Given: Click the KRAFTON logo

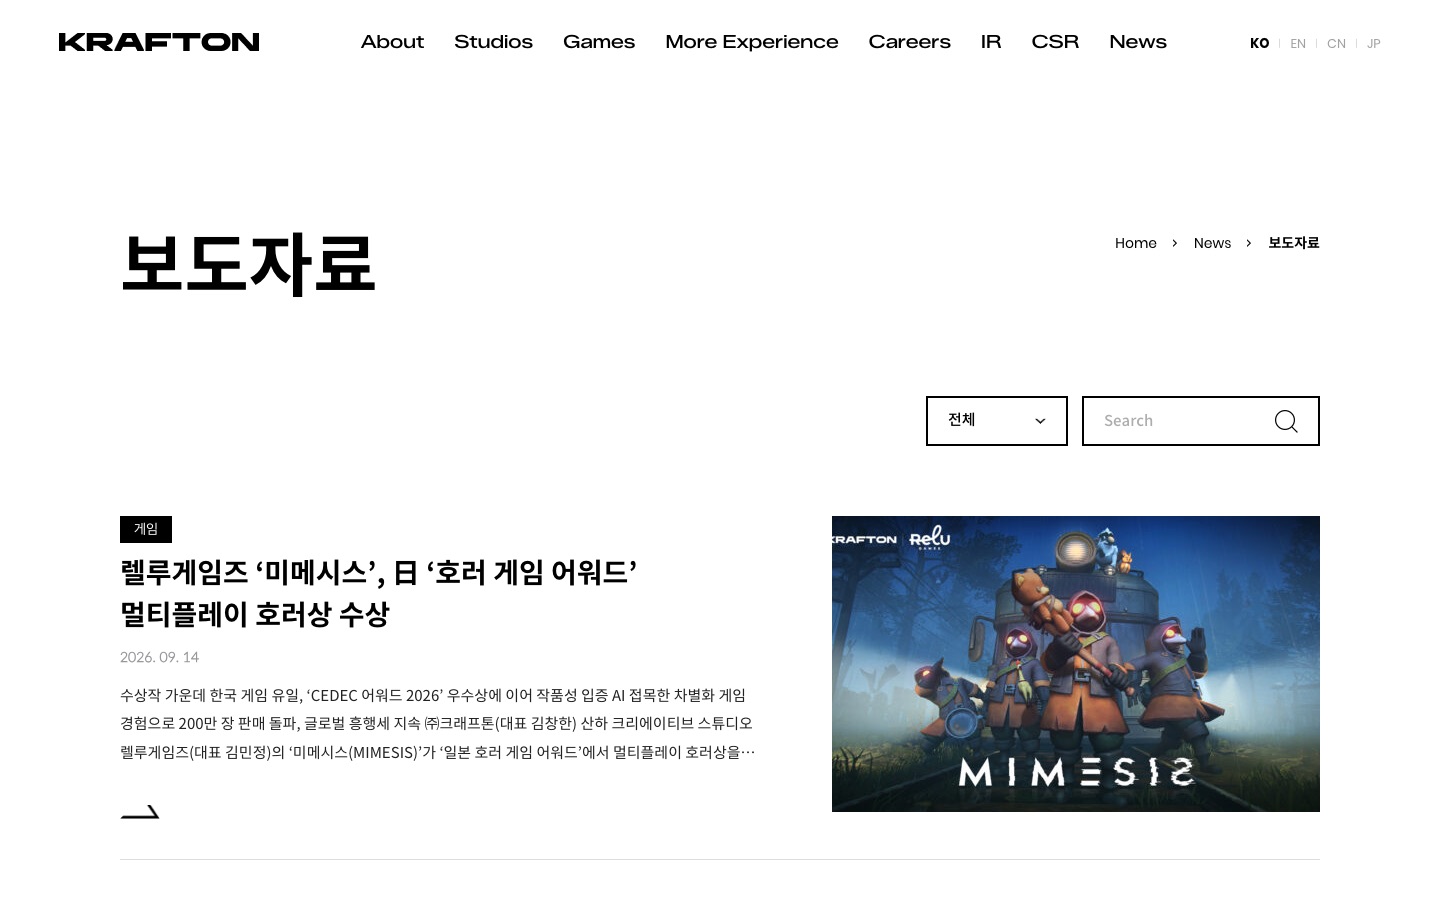Looking at the screenshot, I should (159, 42).
